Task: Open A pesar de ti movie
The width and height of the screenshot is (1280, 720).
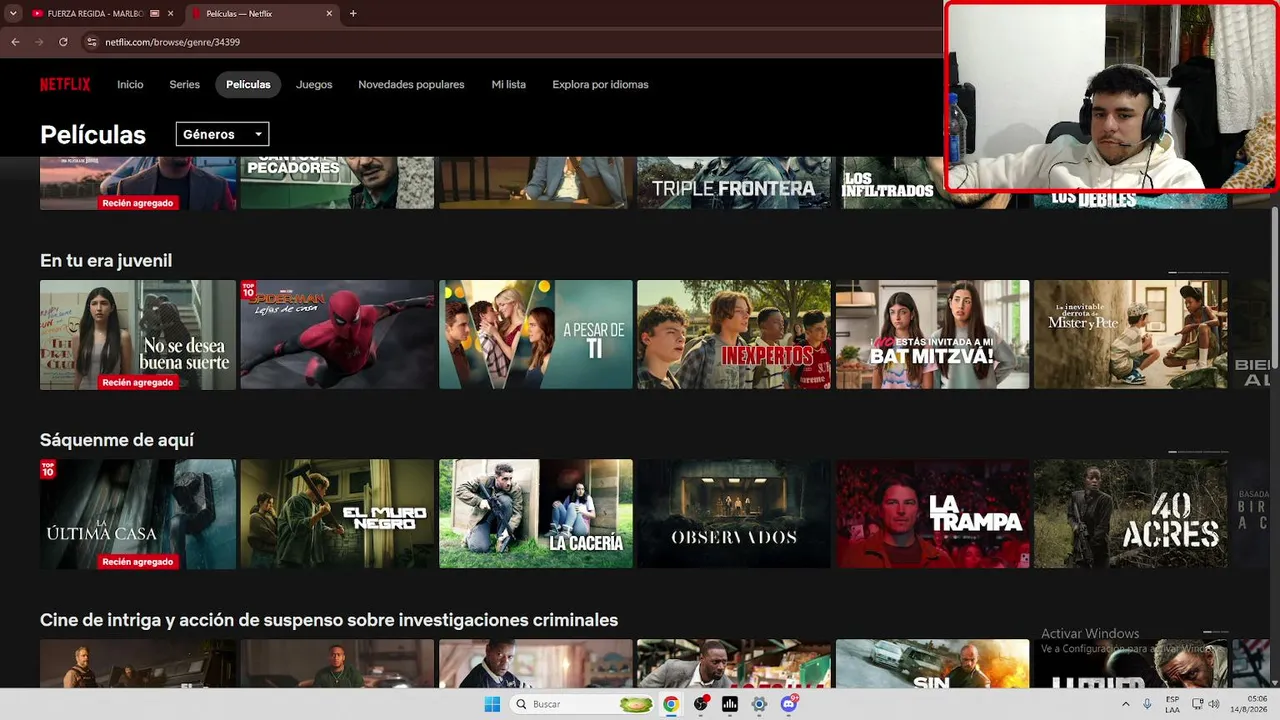Action: coord(536,335)
